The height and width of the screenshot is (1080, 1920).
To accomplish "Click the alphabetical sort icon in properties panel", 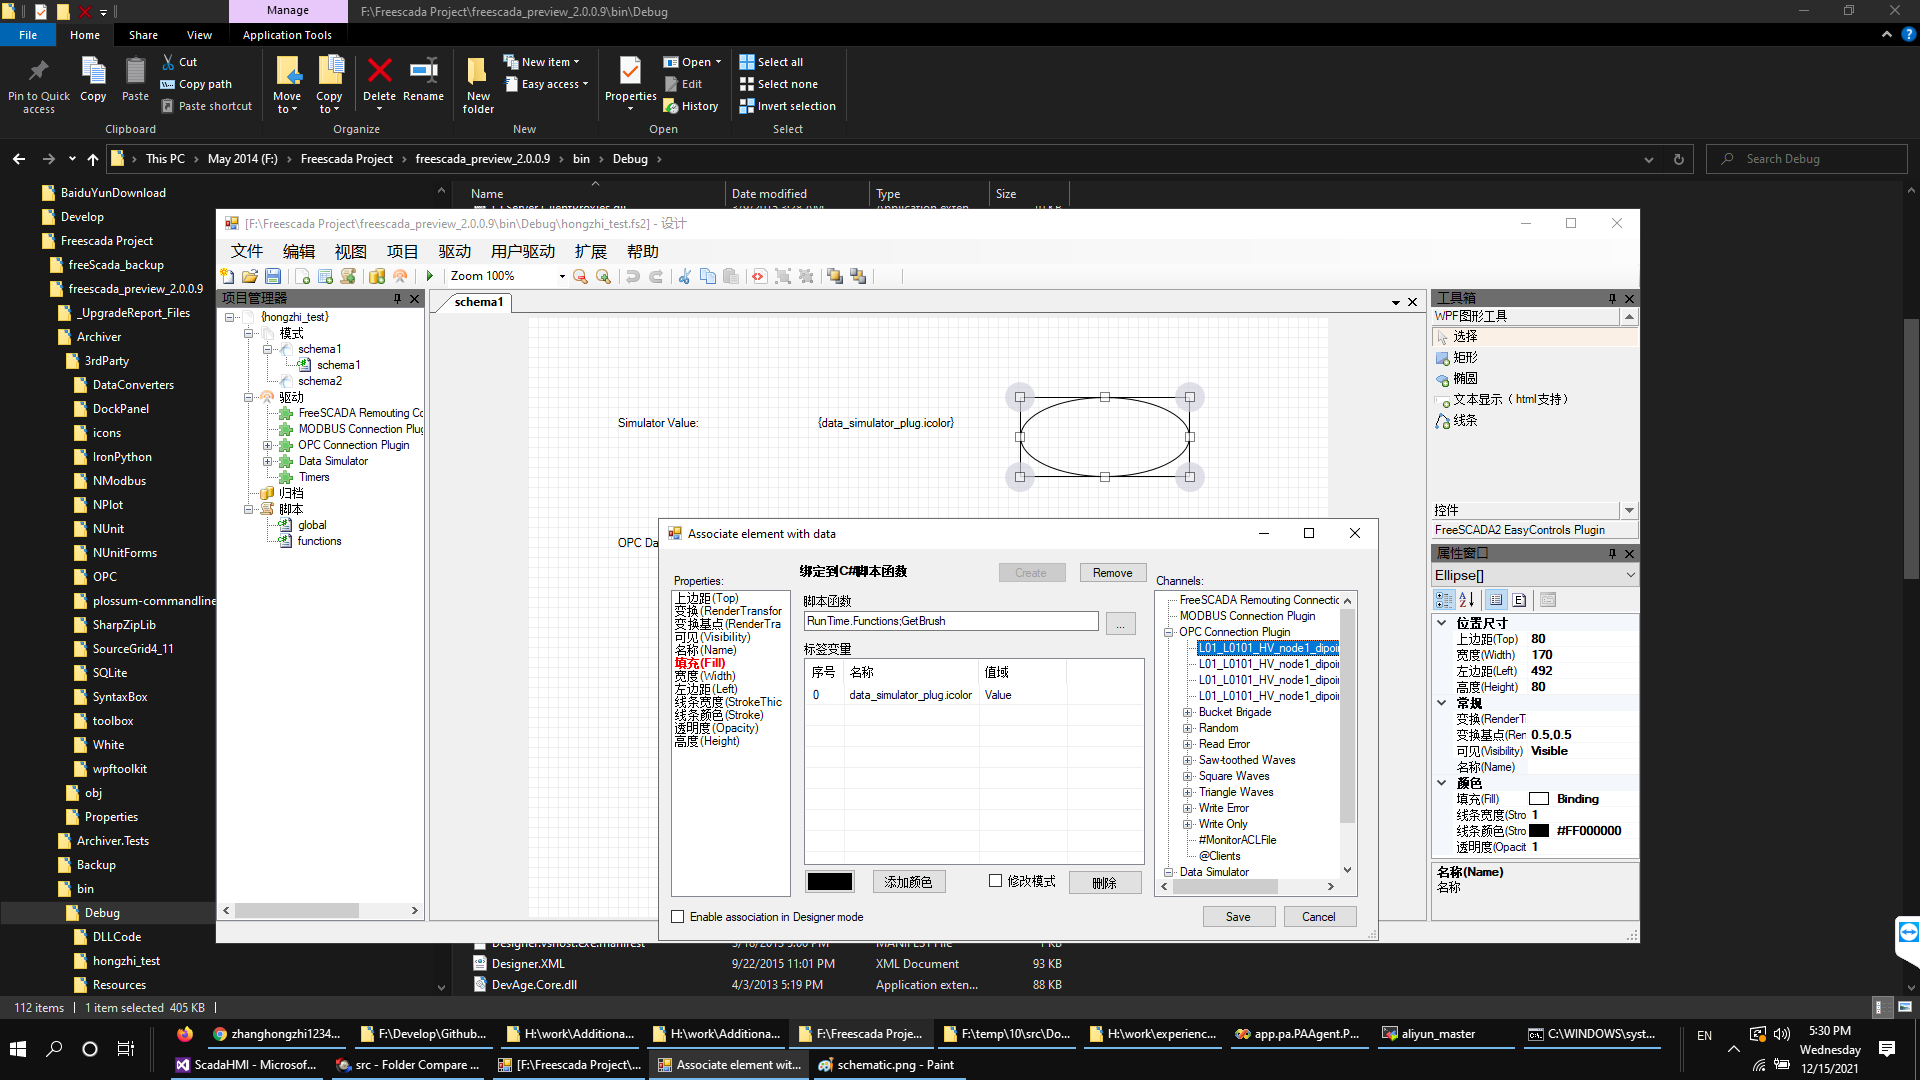I will (1466, 600).
